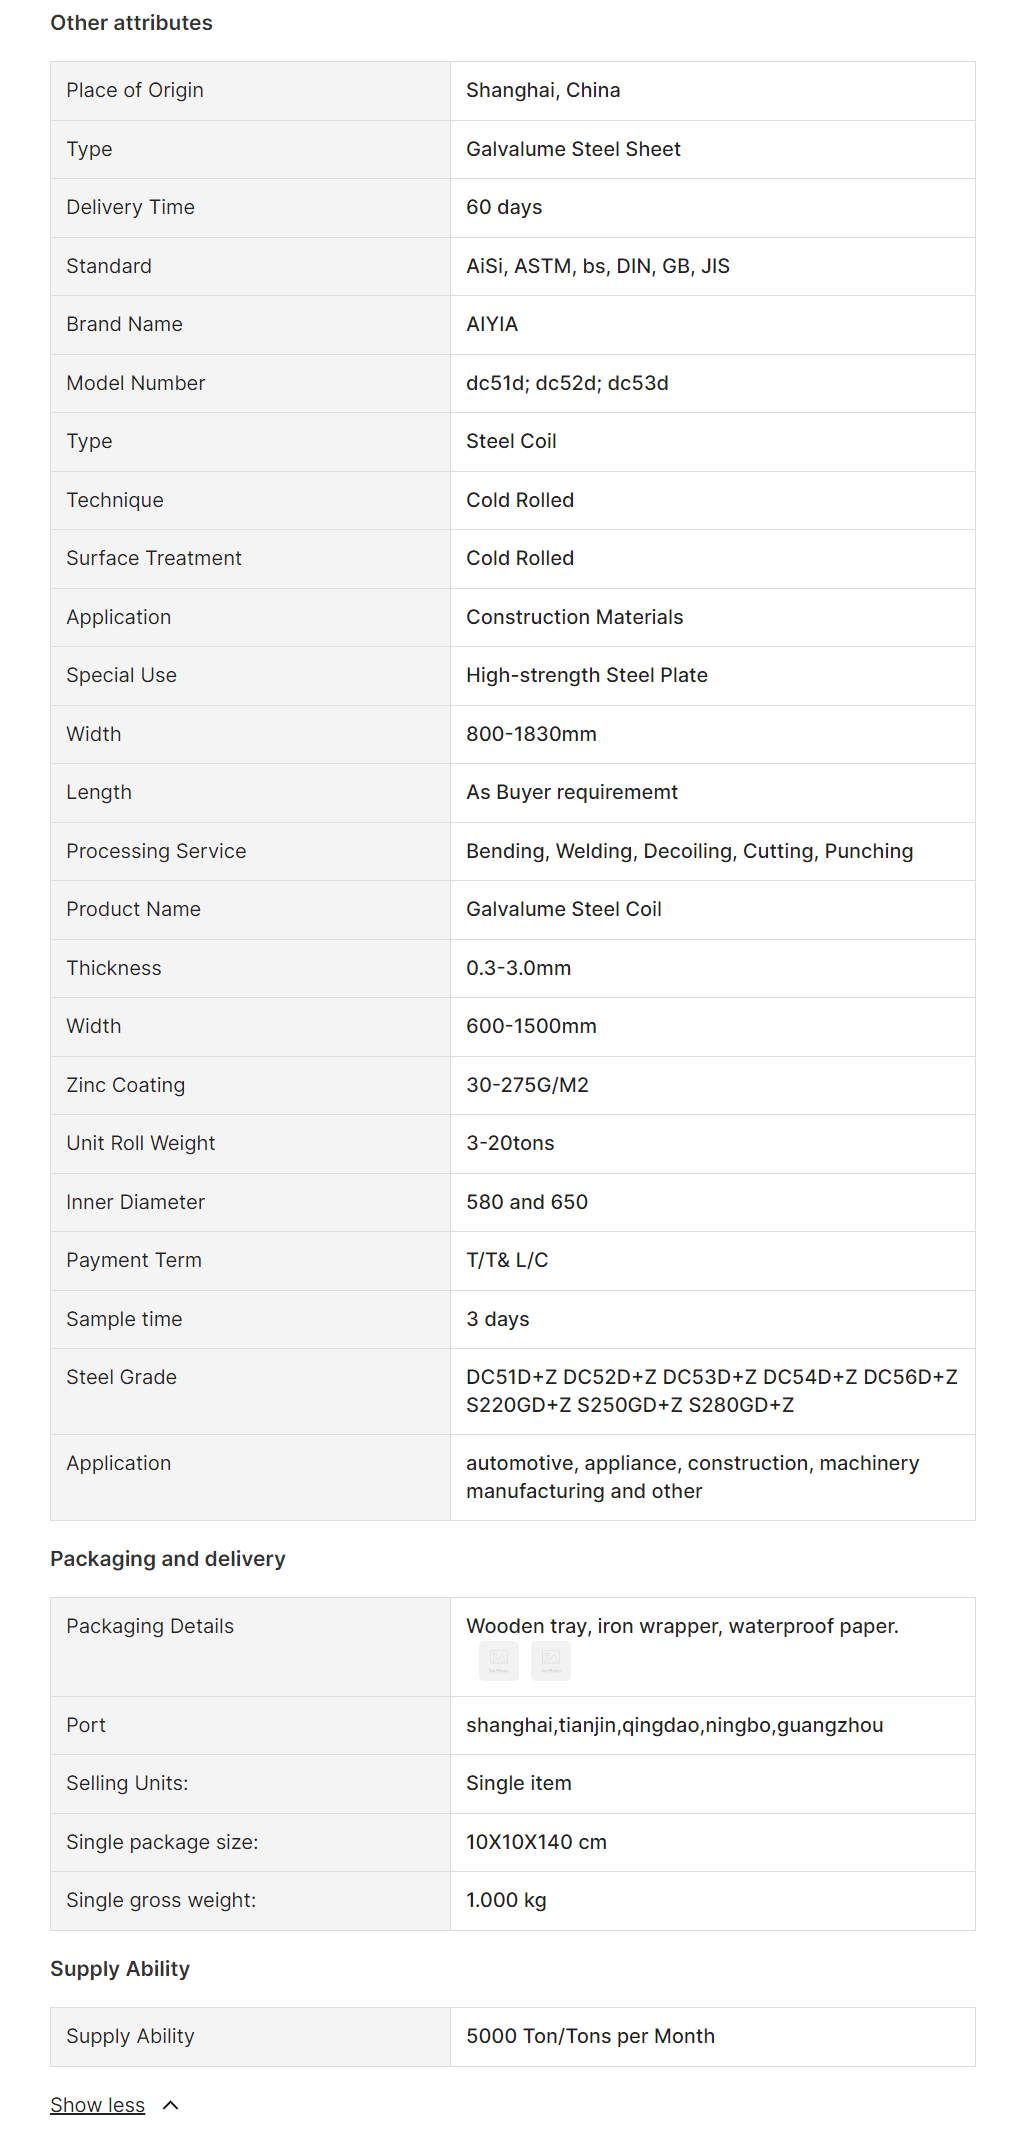Viewport: 1030px width, 2140px height.
Task: Click the T/T& L/C payment term value
Action: point(507,1260)
